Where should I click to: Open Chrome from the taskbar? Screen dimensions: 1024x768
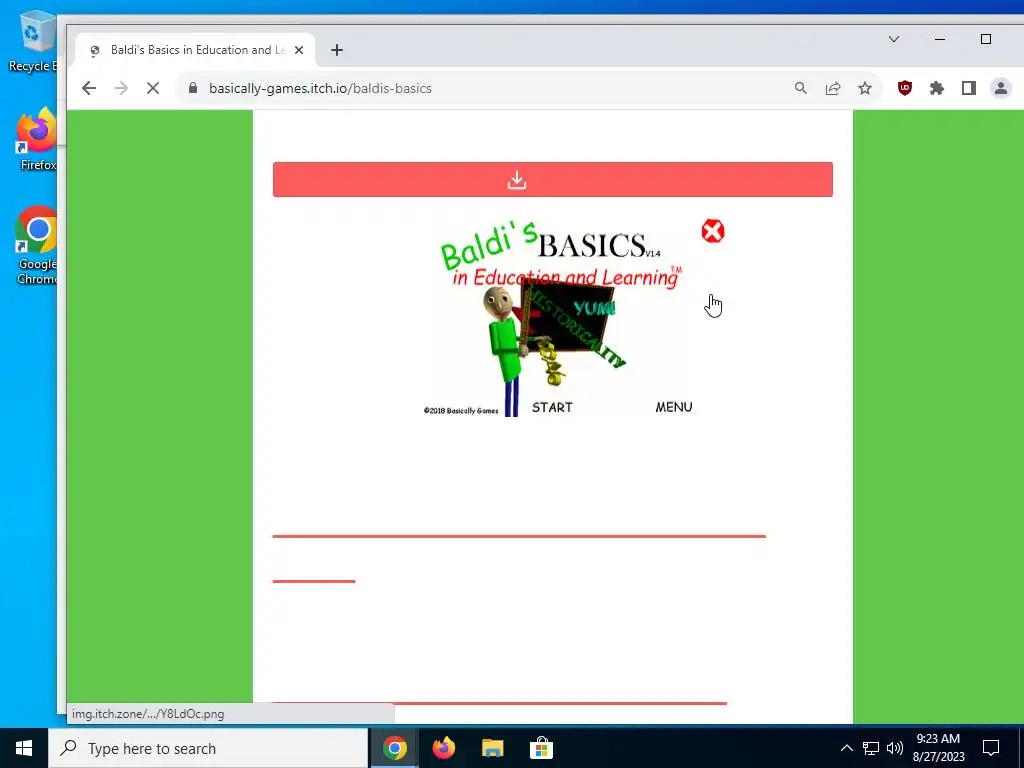coord(394,748)
